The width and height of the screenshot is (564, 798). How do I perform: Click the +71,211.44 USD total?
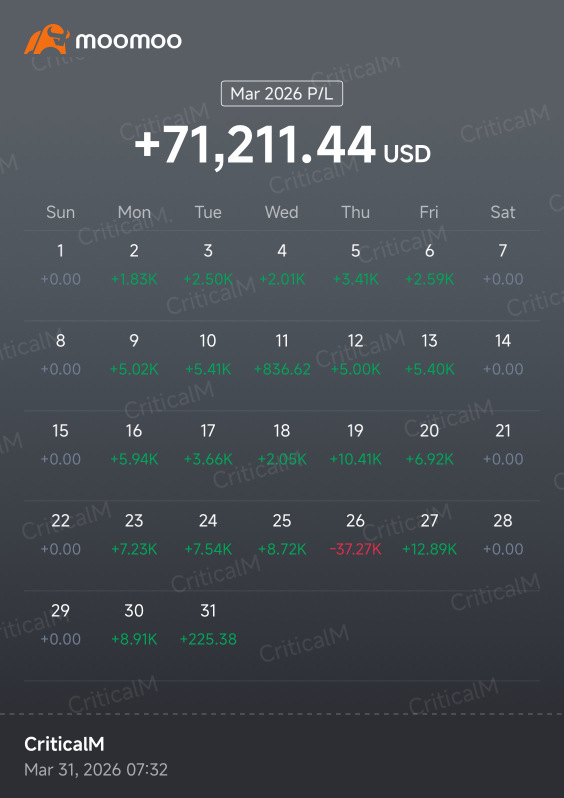(x=282, y=146)
